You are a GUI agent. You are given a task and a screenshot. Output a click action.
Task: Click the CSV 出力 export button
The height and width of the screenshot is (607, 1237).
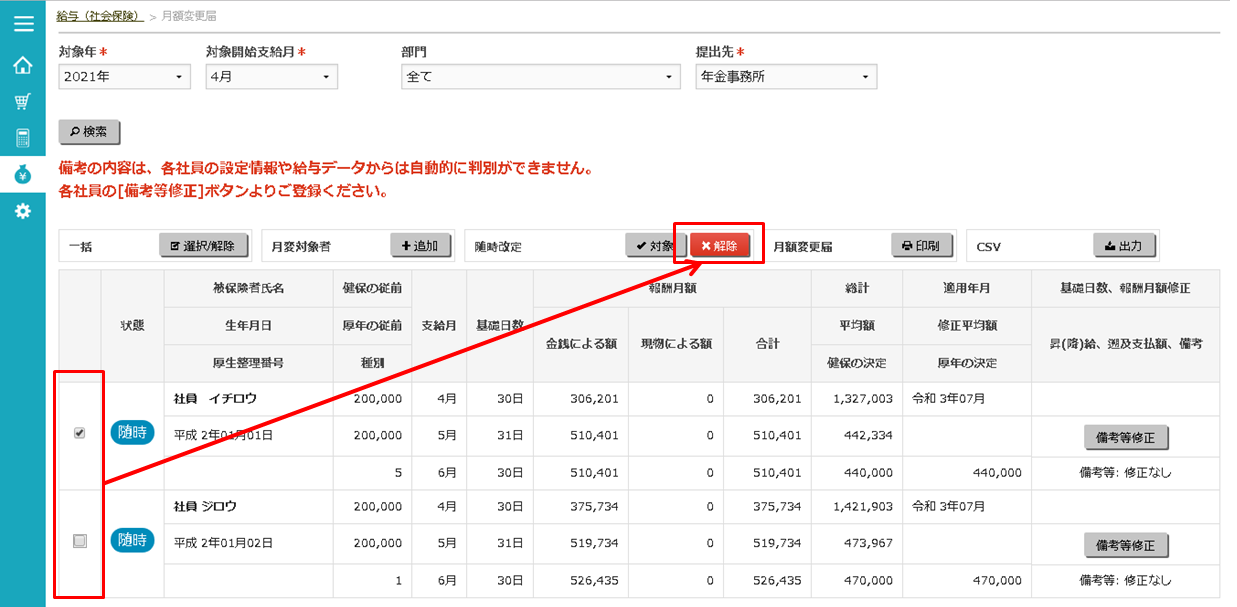(1124, 246)
